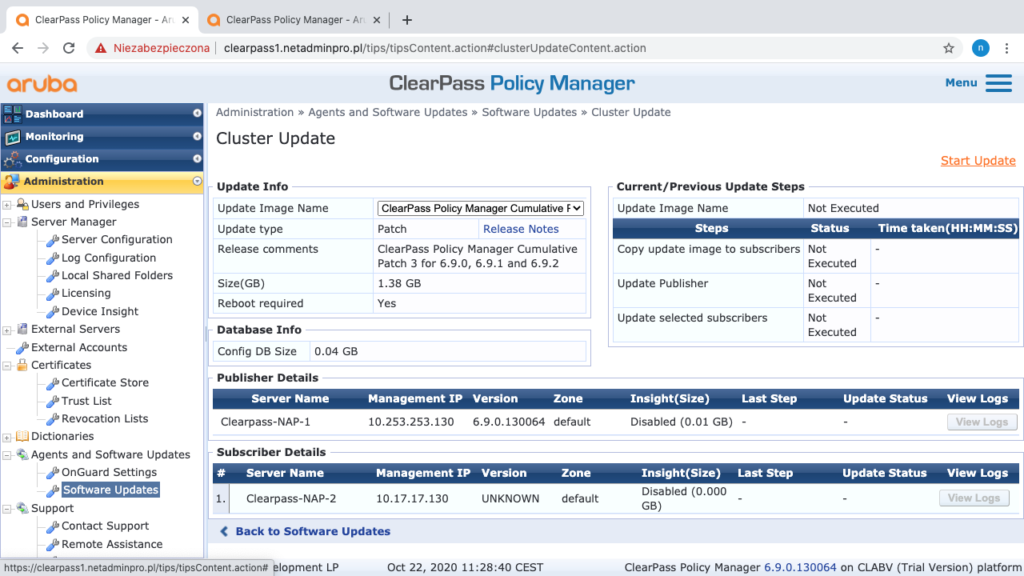Click the Configuration section icon
The width and height of the screenshot is (1024, 576).
pyautogui.click(x=12, y=159)
